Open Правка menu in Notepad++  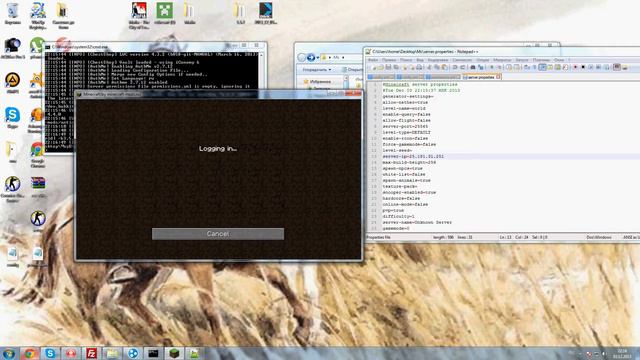(390, 60)
